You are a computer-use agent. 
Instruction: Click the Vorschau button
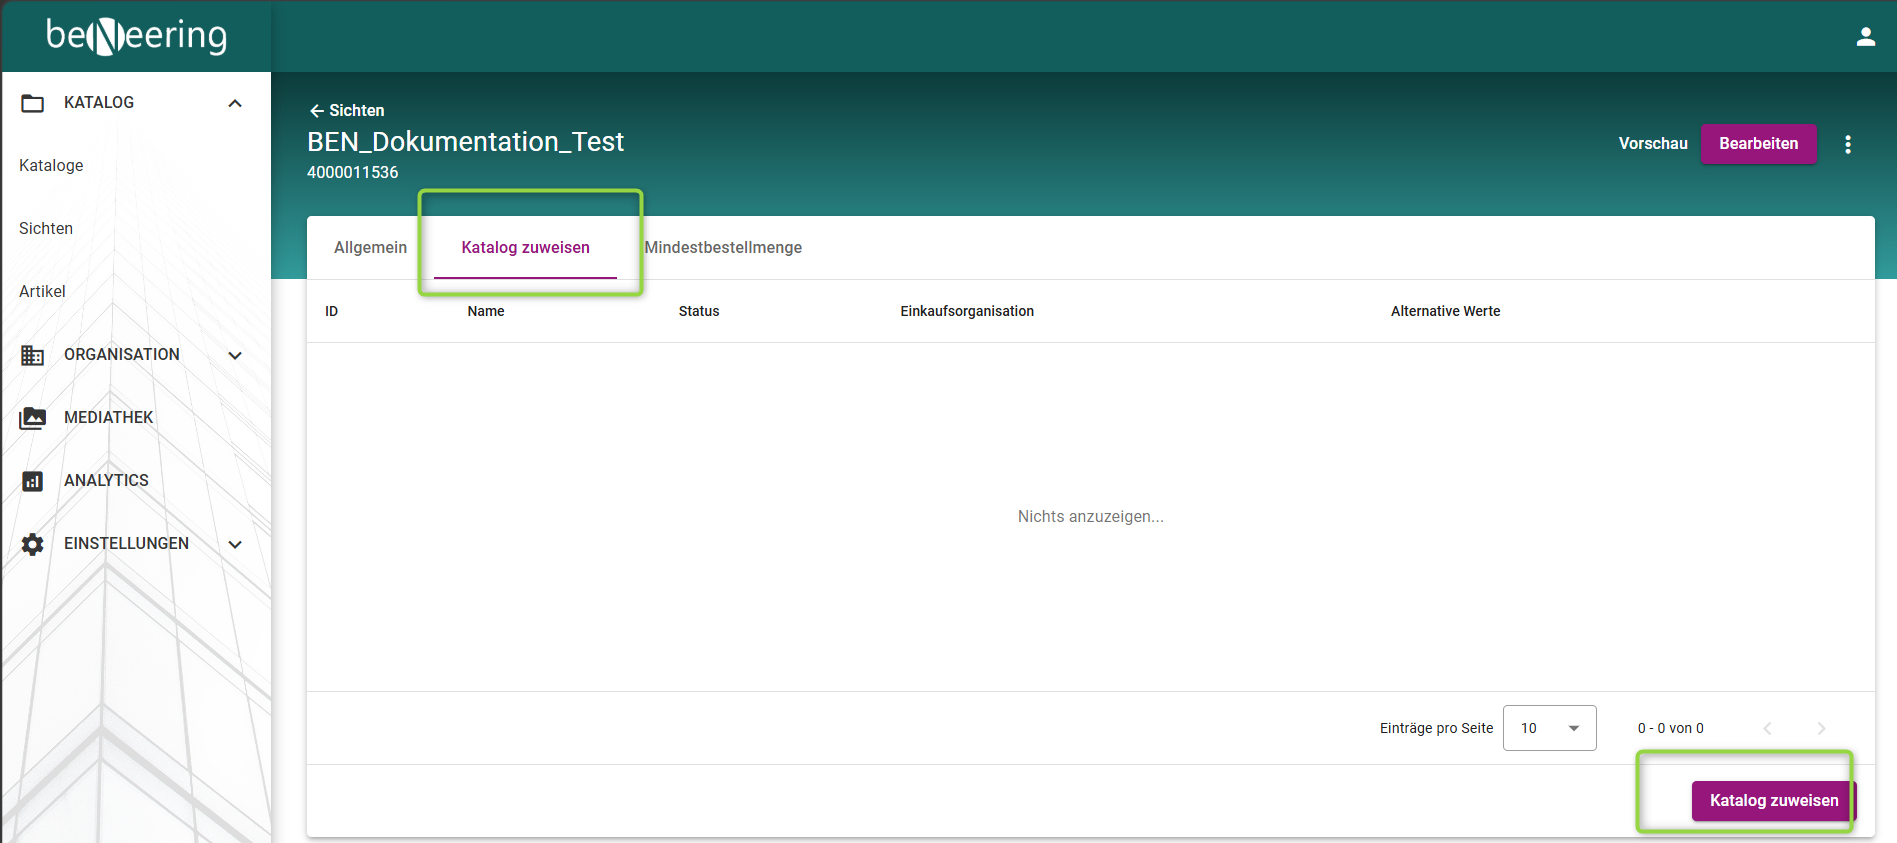[x=1653, y=143]
